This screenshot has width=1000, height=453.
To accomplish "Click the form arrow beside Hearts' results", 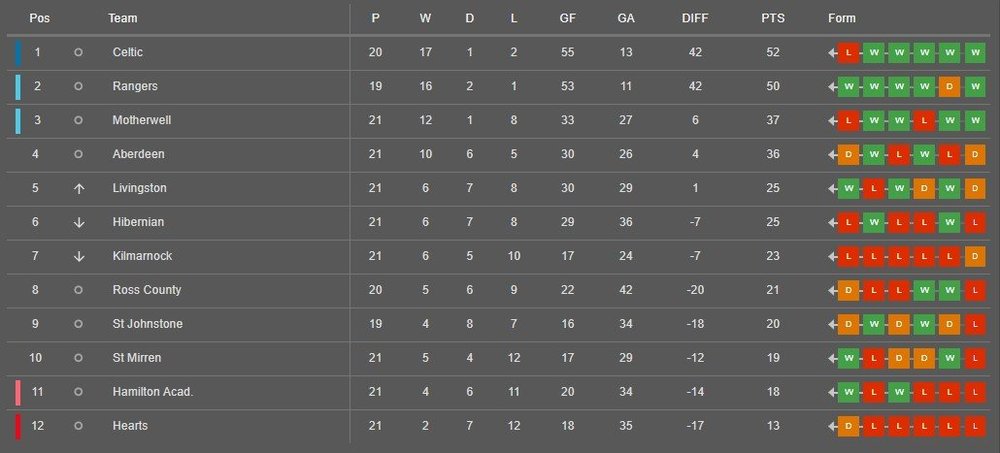I will point(832,426).
